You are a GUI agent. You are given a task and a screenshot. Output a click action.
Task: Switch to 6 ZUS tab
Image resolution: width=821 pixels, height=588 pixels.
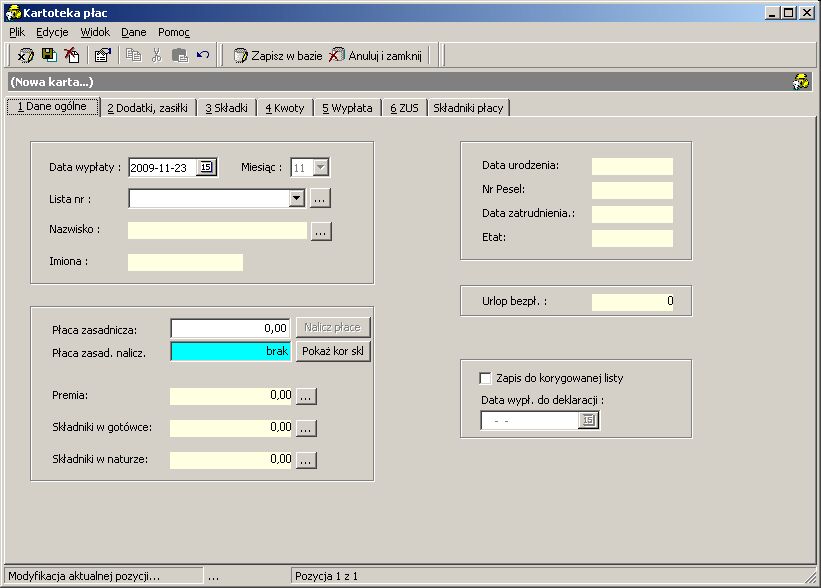404,108
